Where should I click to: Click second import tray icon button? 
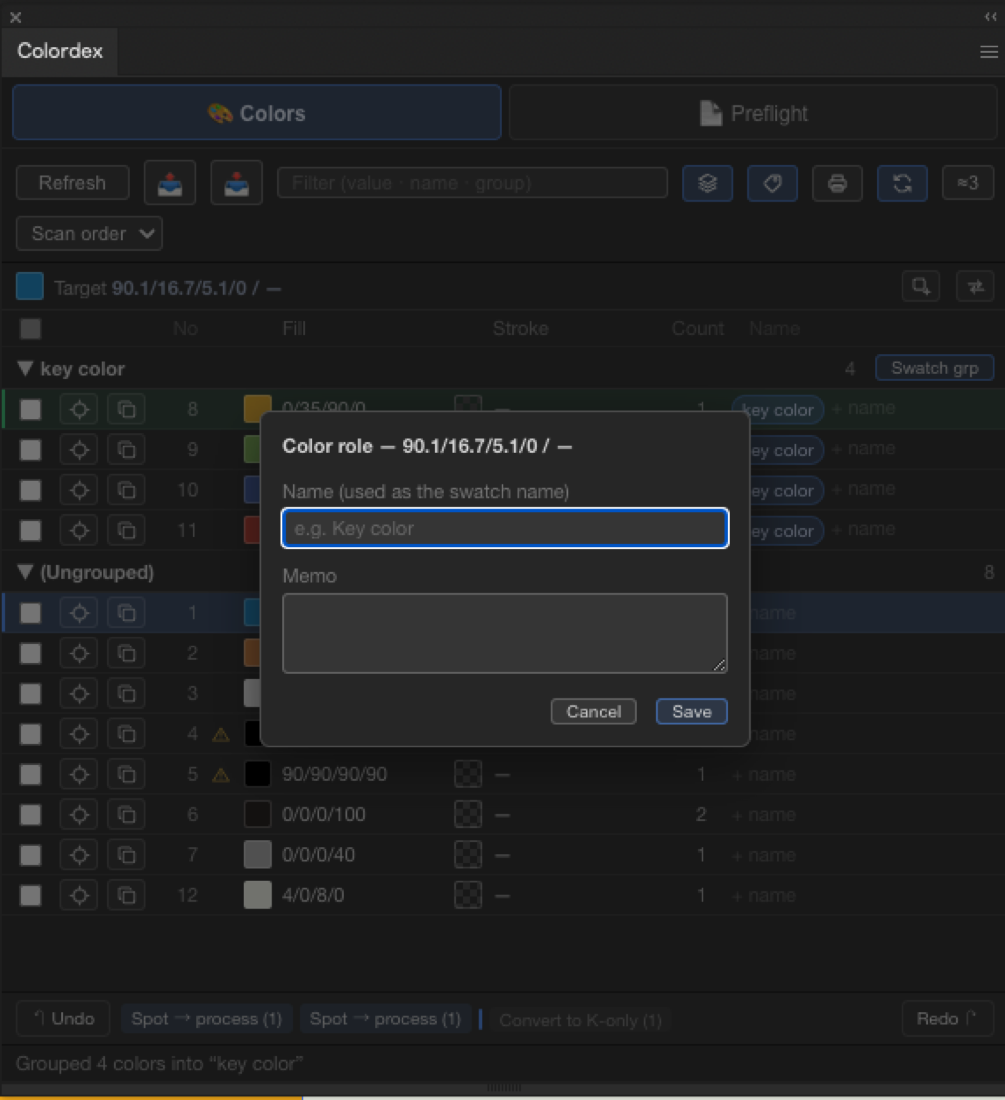tap(236, 183)
